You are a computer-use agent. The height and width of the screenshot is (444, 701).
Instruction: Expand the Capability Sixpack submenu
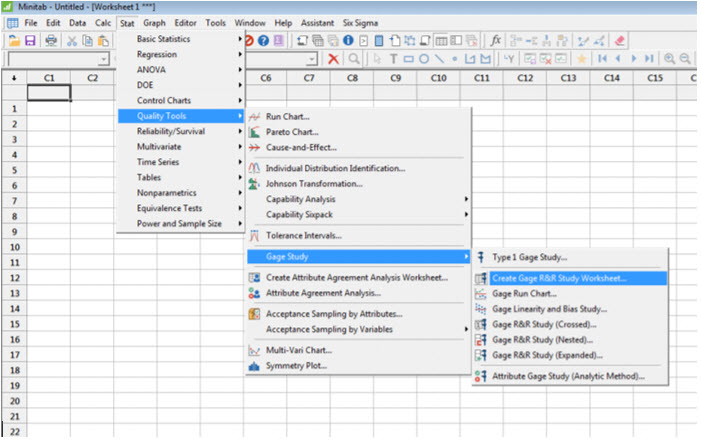point(359,215)
